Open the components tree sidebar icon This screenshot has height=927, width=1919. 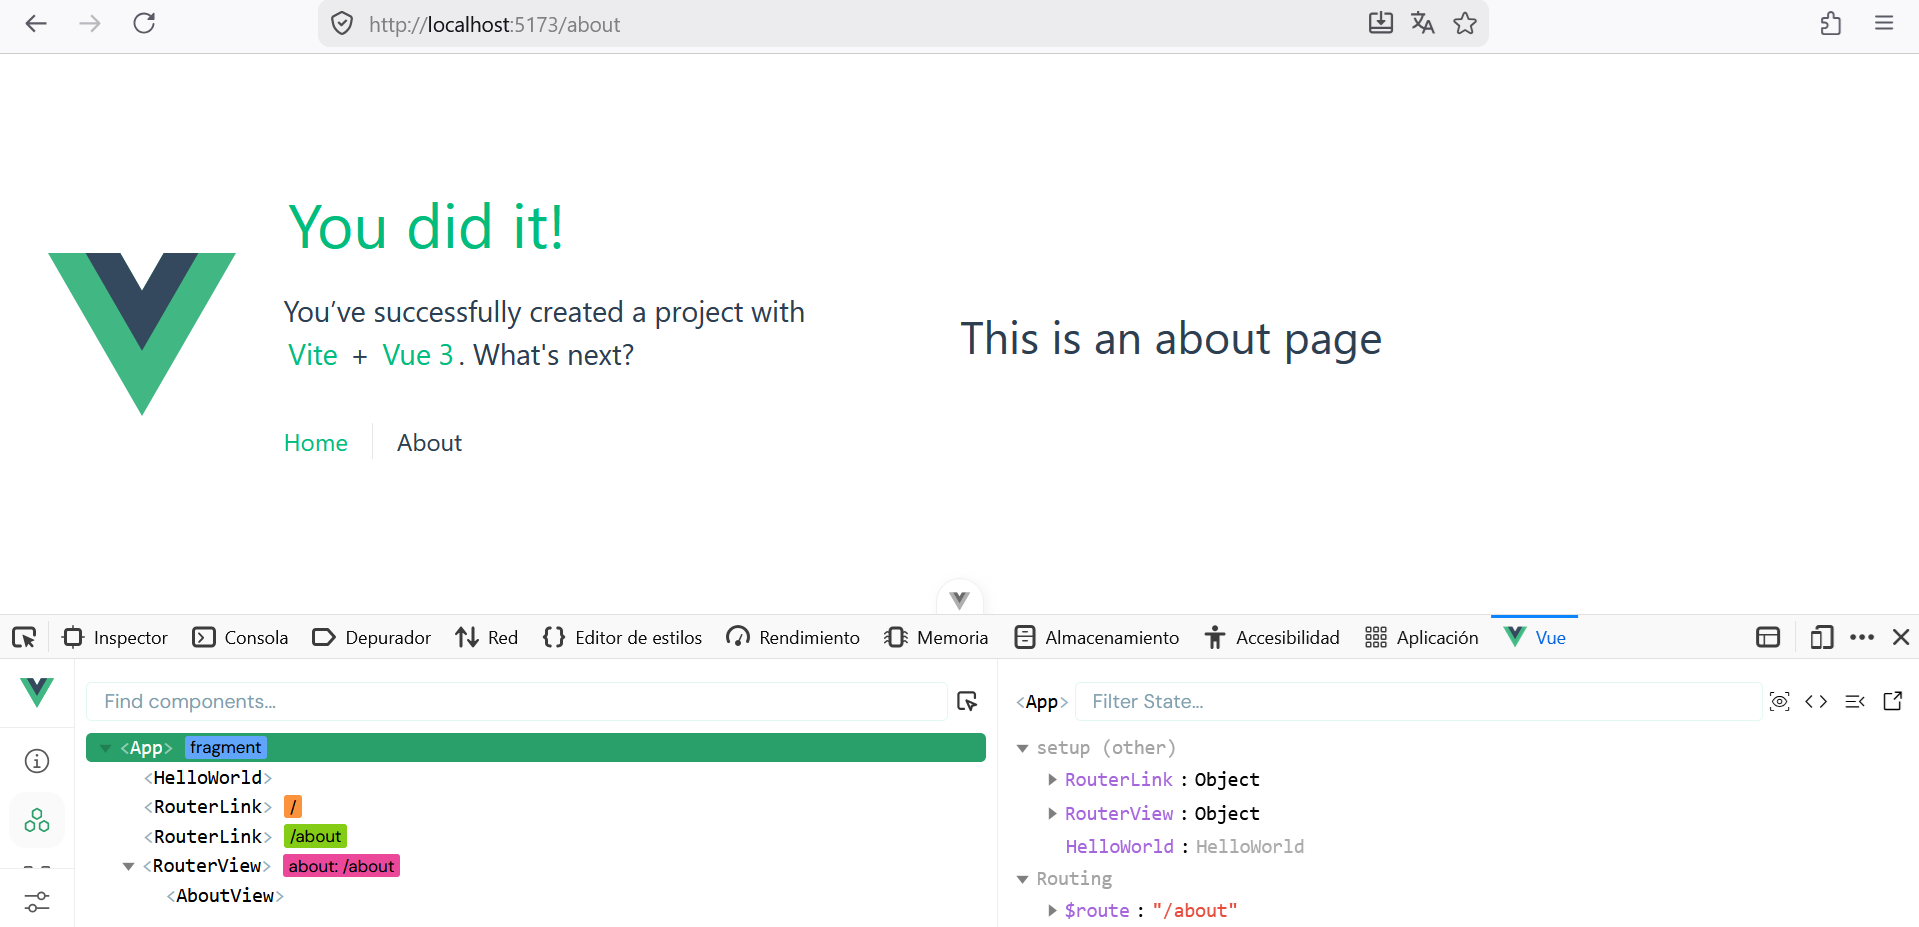(x=37, y=820)
